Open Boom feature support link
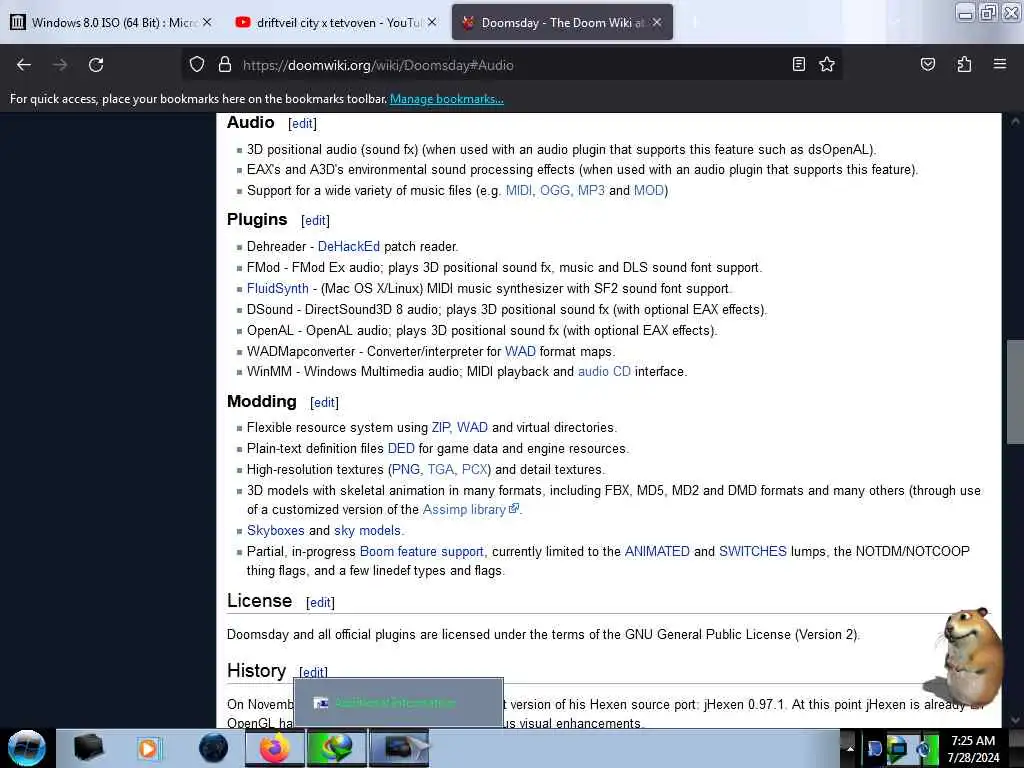Image resolution: width=1024 pixels, height=768 pixels. [x=422, y=551]
